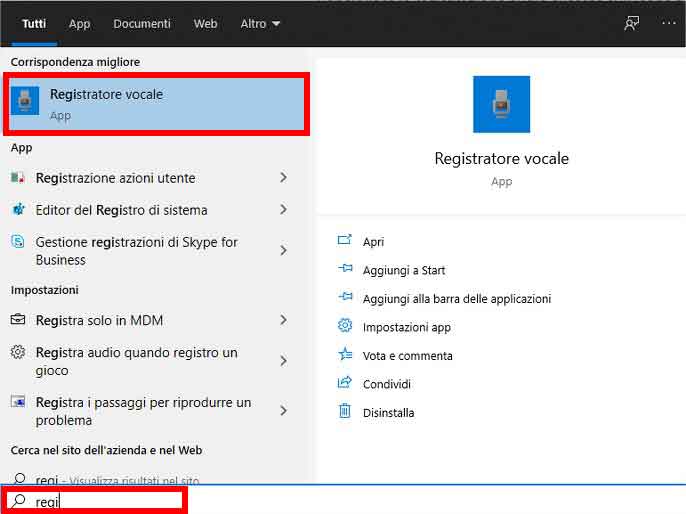
Task: Expand Registra audio quando registro chevron
Action: [284, 361]
